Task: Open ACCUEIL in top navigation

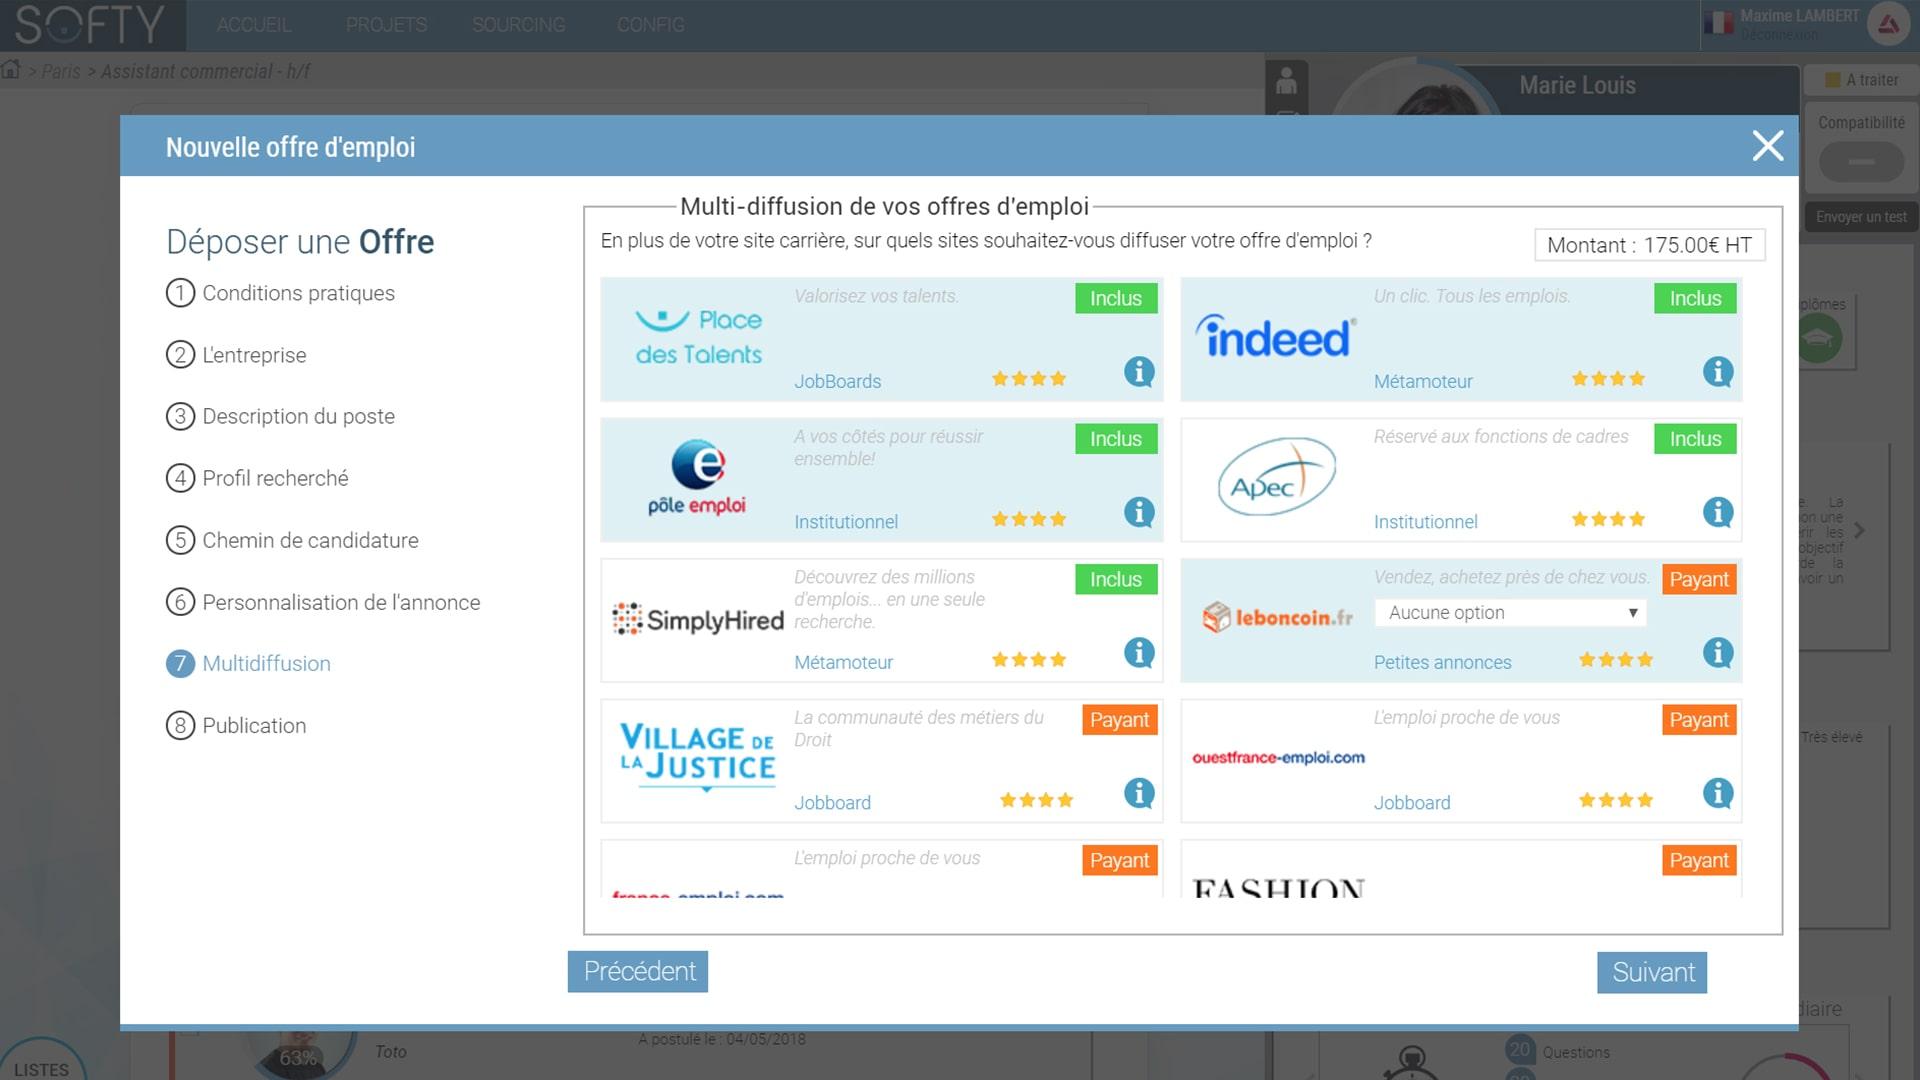Action: tap(254, 25)
